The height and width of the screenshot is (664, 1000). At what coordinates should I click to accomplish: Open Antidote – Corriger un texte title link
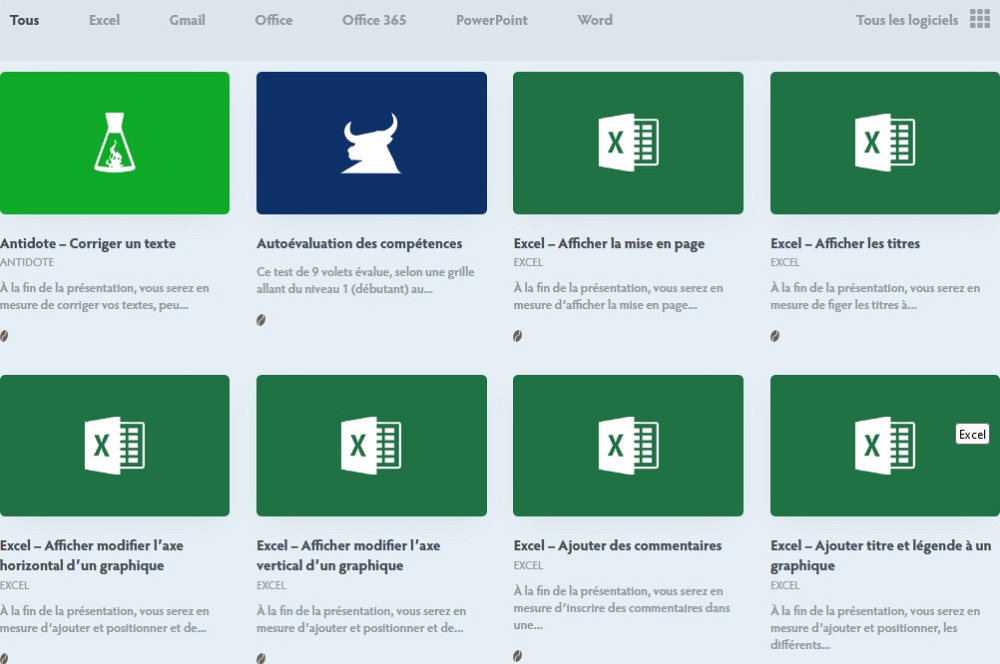88,243
